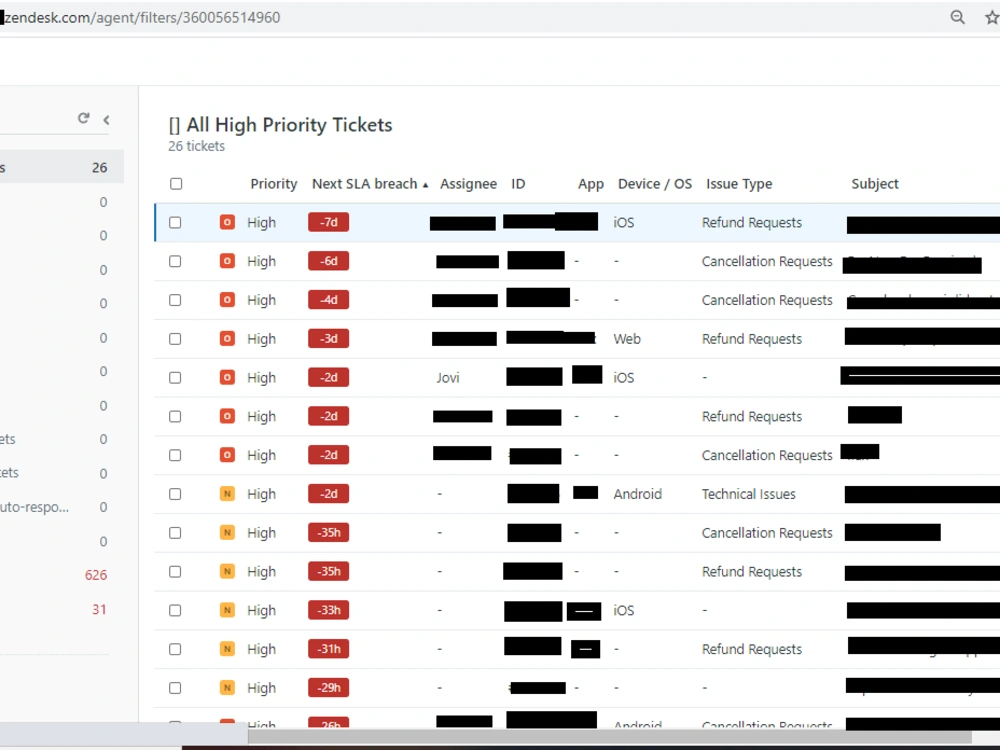Viewport: 1000px width, 750px height.
Task: Sort by the Issue Type column header
Action: click(x=739, y=184)
